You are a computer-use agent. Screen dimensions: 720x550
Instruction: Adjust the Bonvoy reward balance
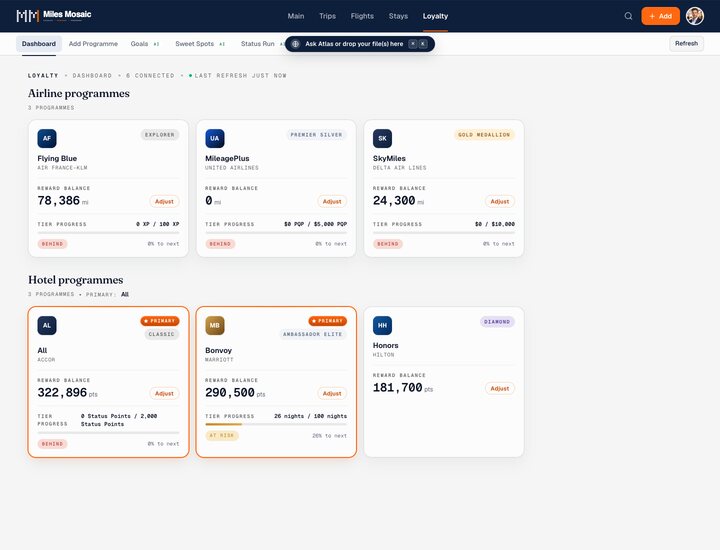pos(332,393)
